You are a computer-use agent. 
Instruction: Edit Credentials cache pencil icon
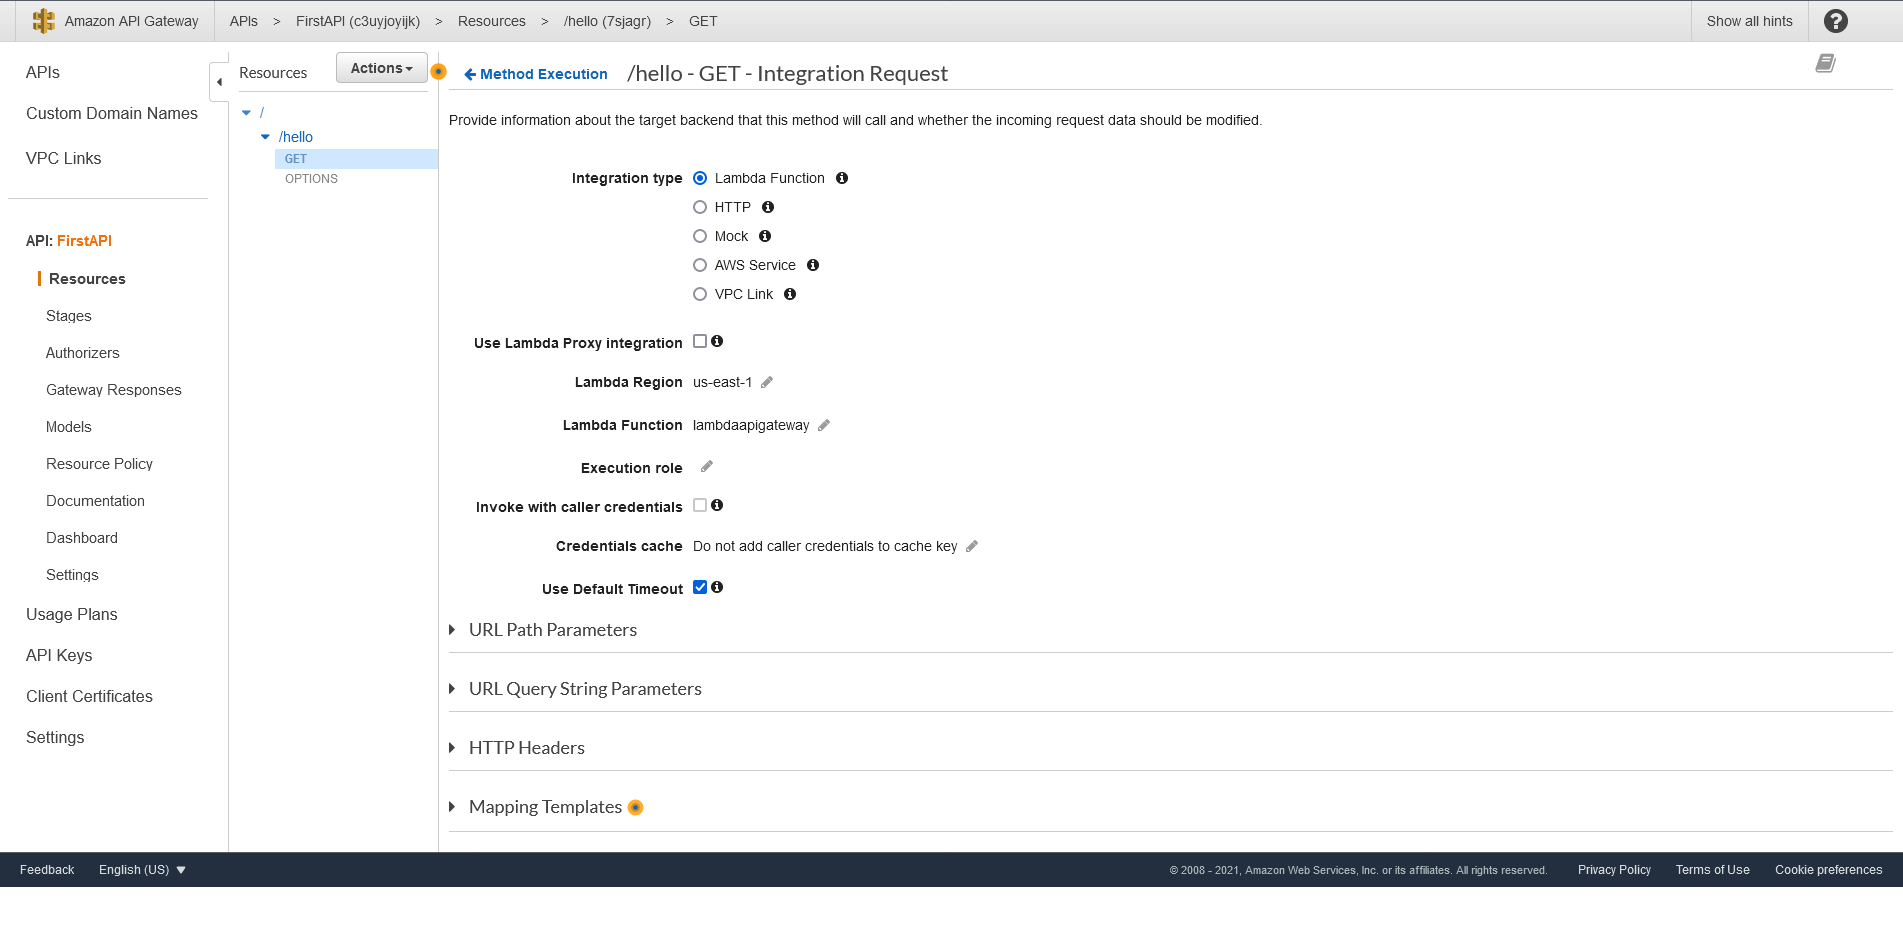click(972, 546)
